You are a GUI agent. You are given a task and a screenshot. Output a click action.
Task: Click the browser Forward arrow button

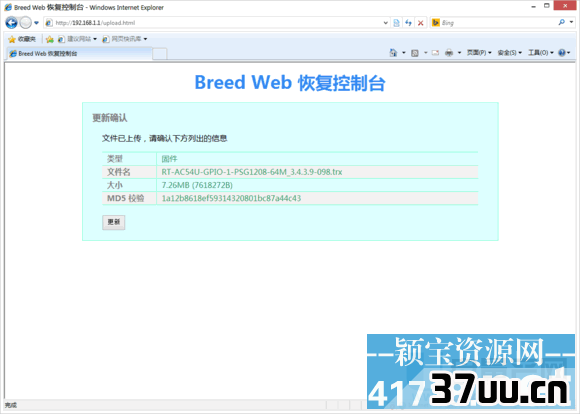(26, 23)
